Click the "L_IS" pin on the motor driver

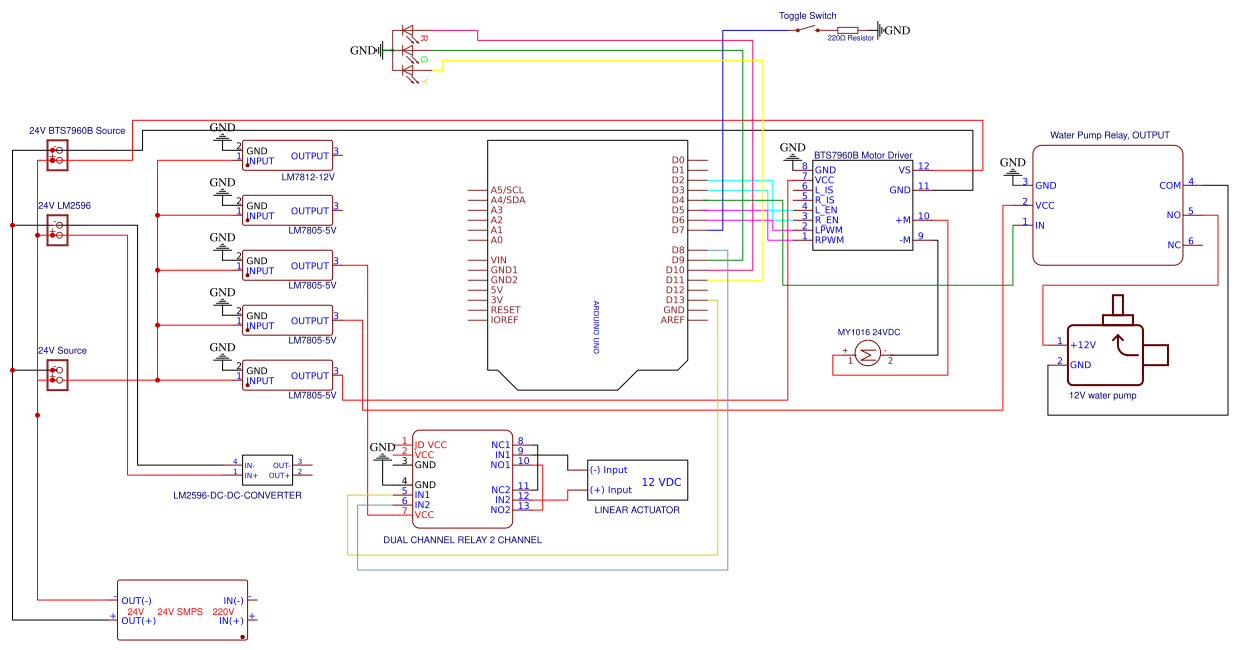point(825,190)
